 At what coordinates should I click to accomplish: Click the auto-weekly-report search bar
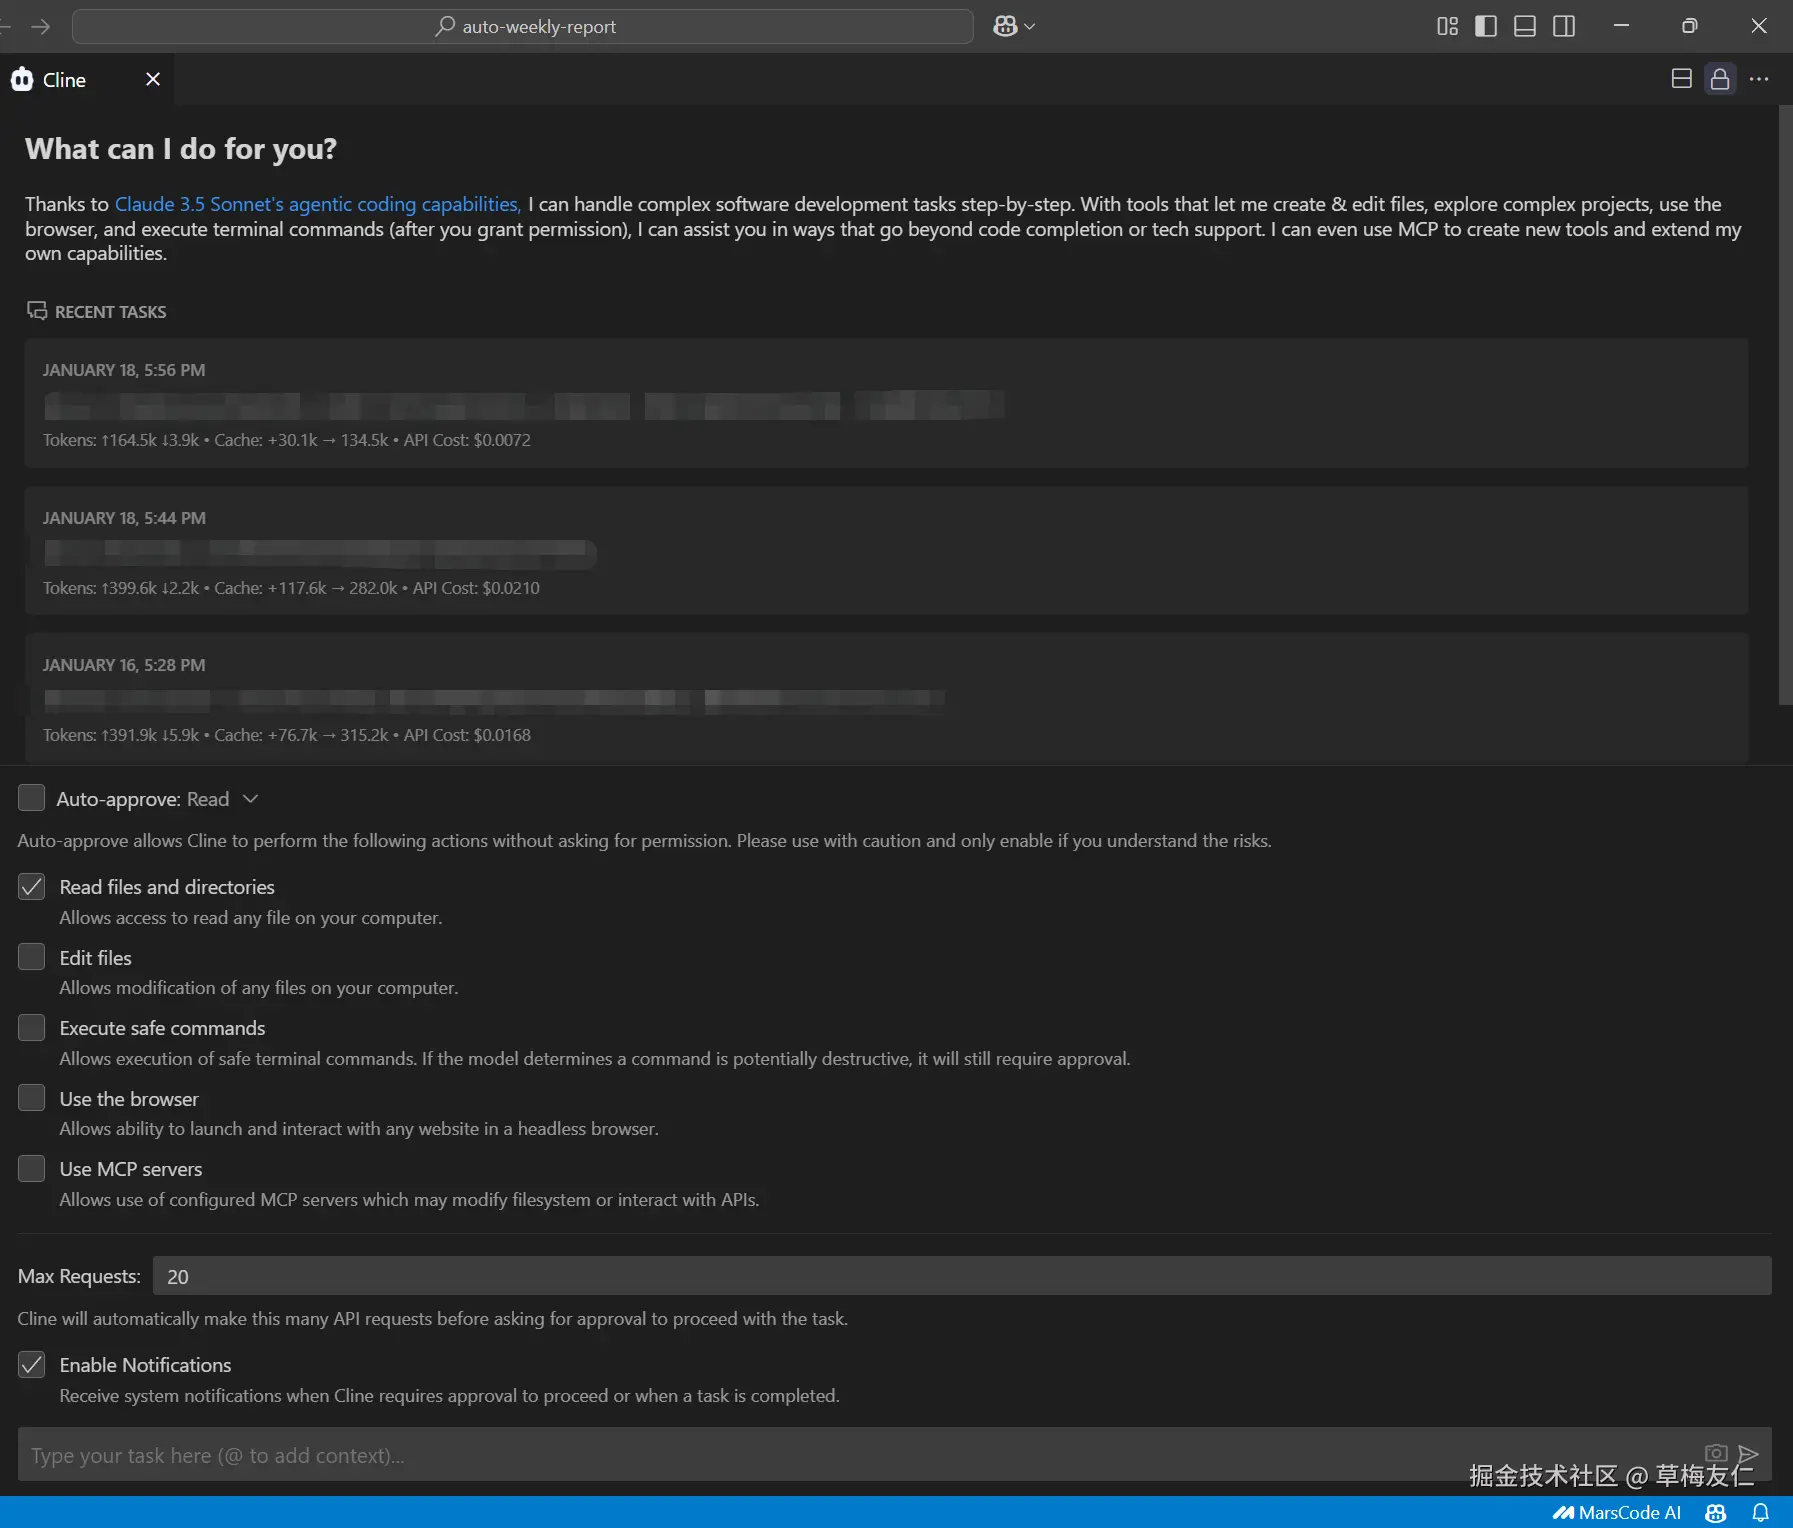(523, 27)
